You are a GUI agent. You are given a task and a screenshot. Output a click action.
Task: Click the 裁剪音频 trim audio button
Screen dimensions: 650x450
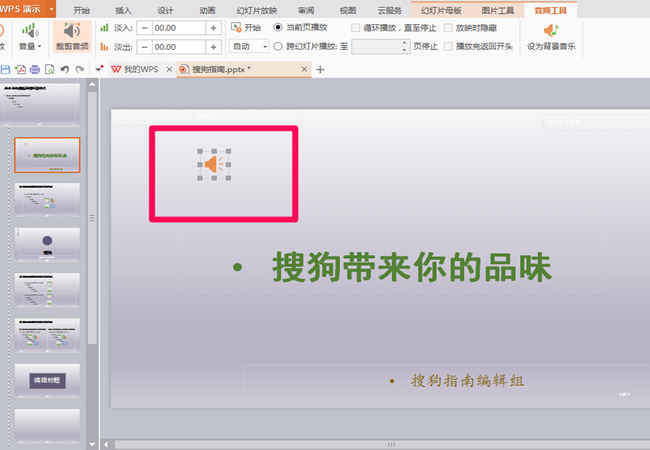coord(72,36)
